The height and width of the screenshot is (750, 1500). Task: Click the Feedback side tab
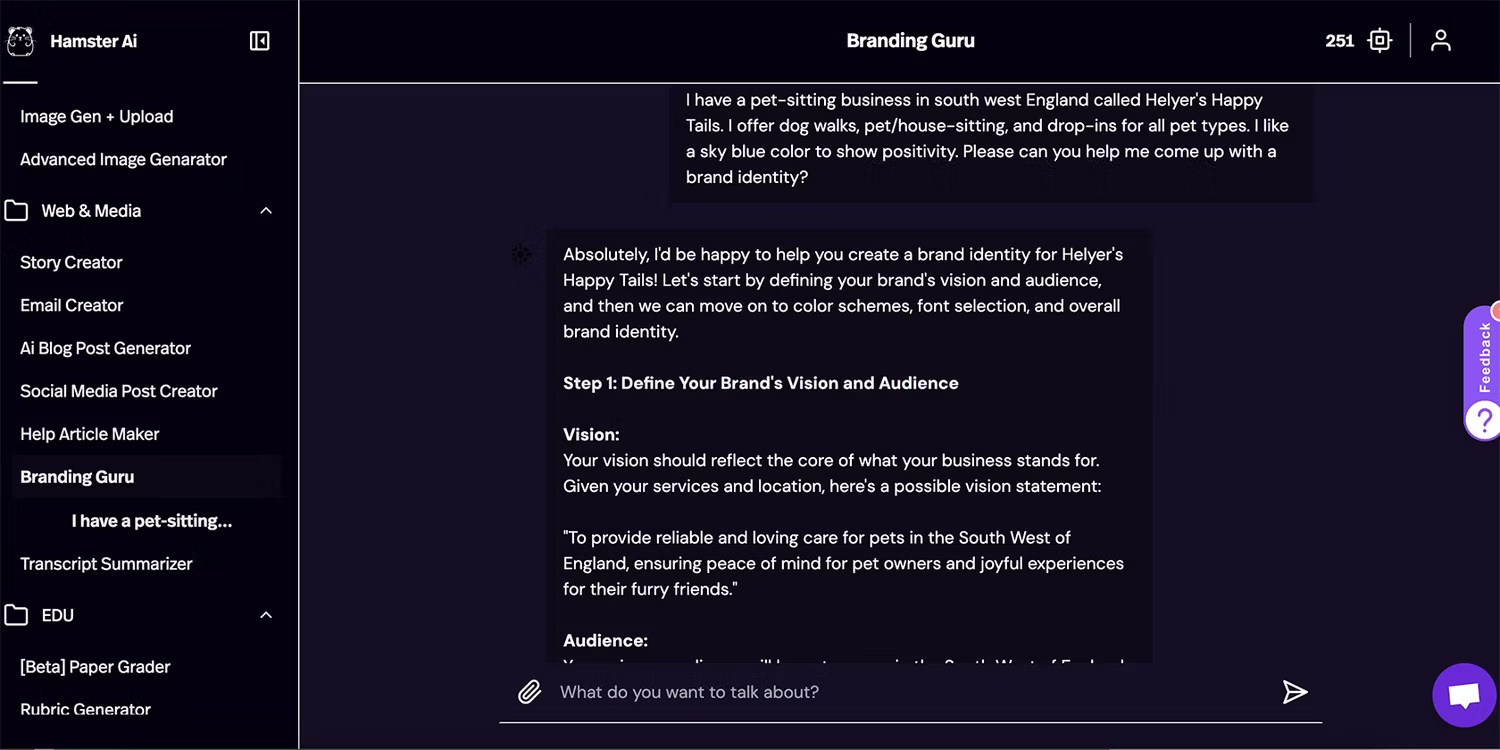(x=1484, y=356)
